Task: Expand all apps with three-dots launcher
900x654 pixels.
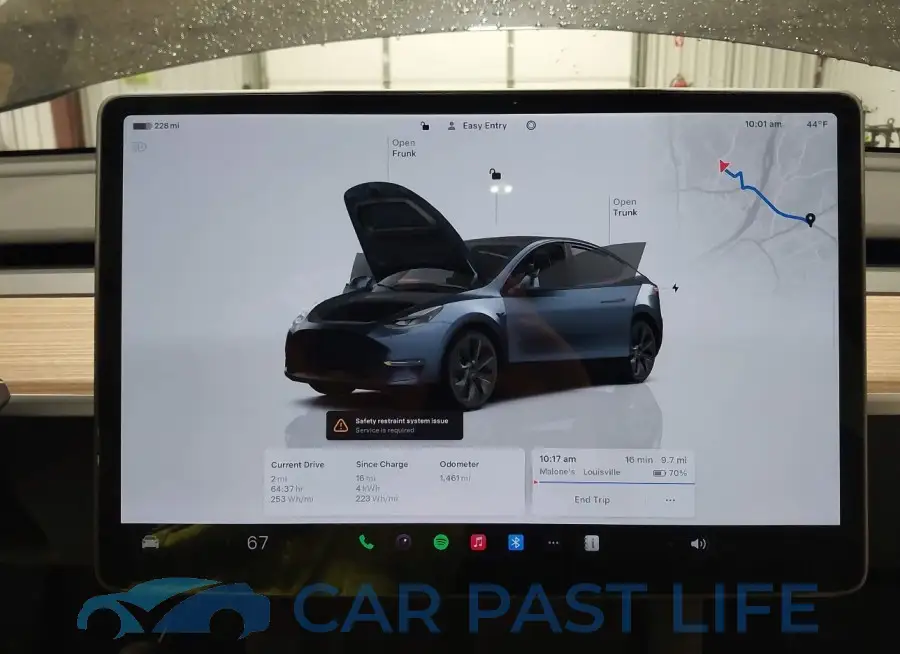Action: click(x=553, y=543)
